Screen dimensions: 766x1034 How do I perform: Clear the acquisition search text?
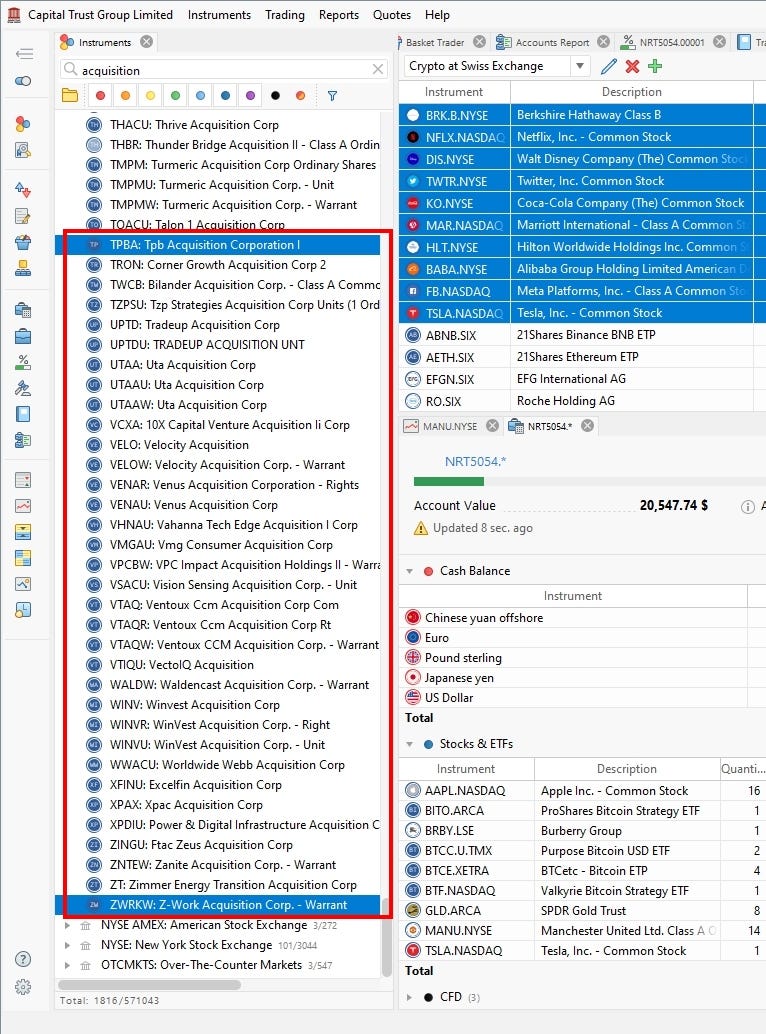[x=378, y=69]
